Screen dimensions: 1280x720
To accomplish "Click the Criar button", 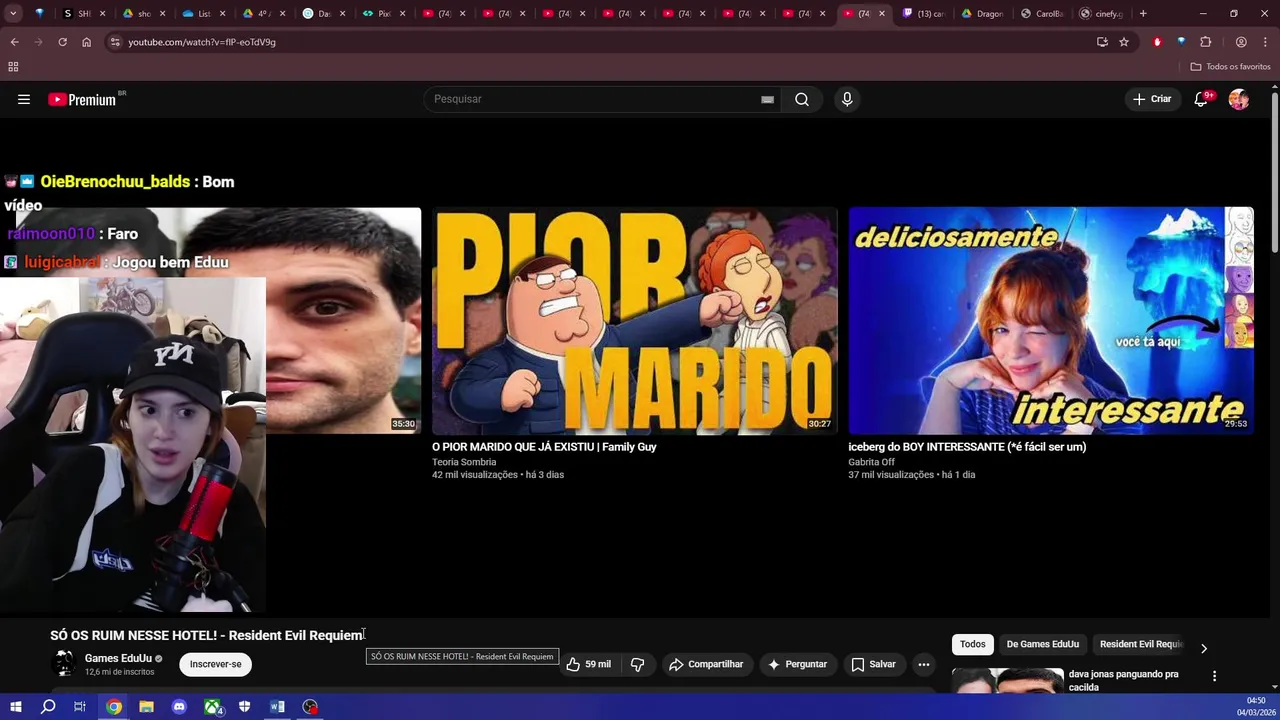I will pos(1151,99).
